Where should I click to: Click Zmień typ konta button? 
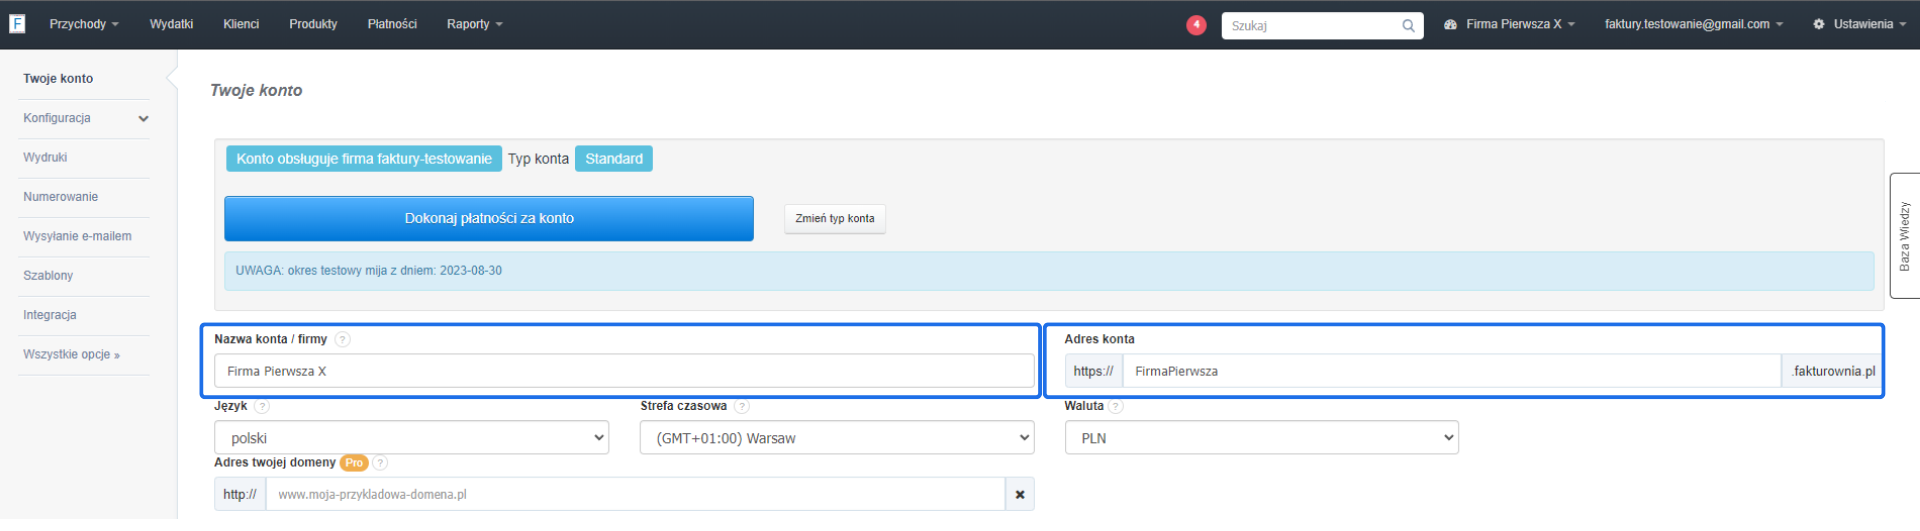834,219
